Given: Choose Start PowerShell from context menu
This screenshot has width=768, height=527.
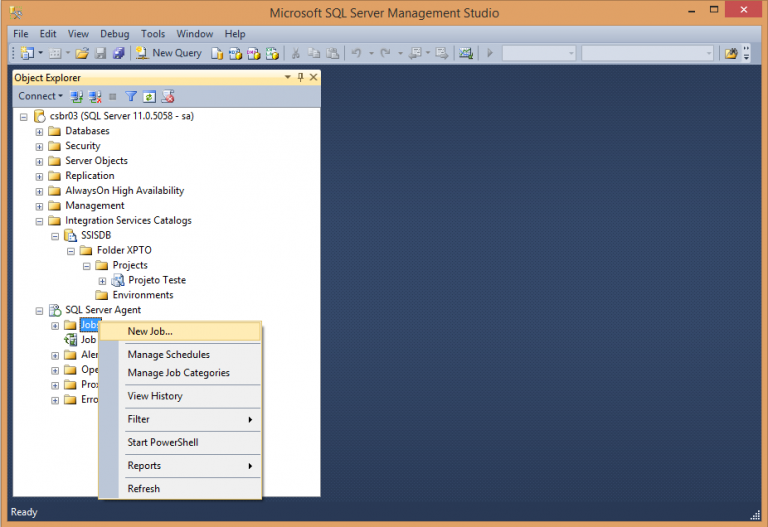Looking at the screenshot, I should (x=180, y=442).
